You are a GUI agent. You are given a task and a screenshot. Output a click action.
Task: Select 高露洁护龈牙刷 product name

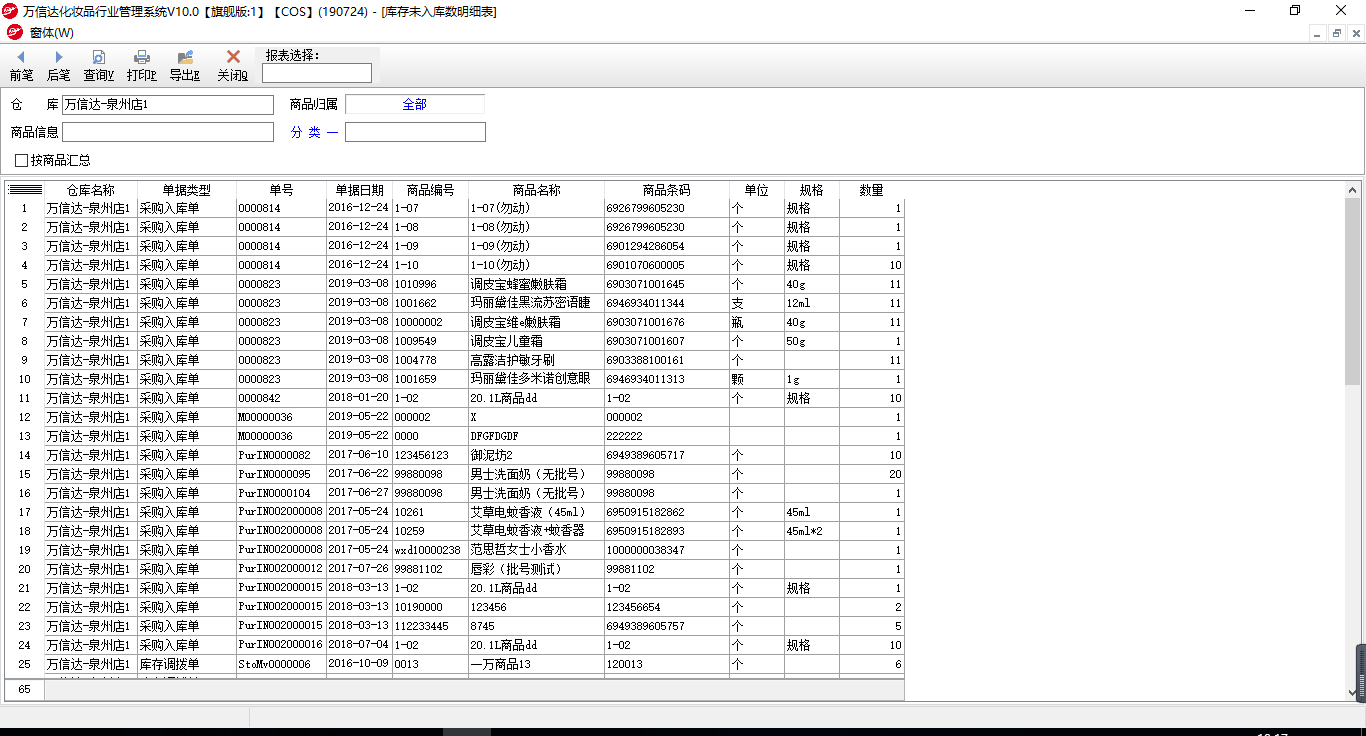pyautogui.click(x=536, y=361)
